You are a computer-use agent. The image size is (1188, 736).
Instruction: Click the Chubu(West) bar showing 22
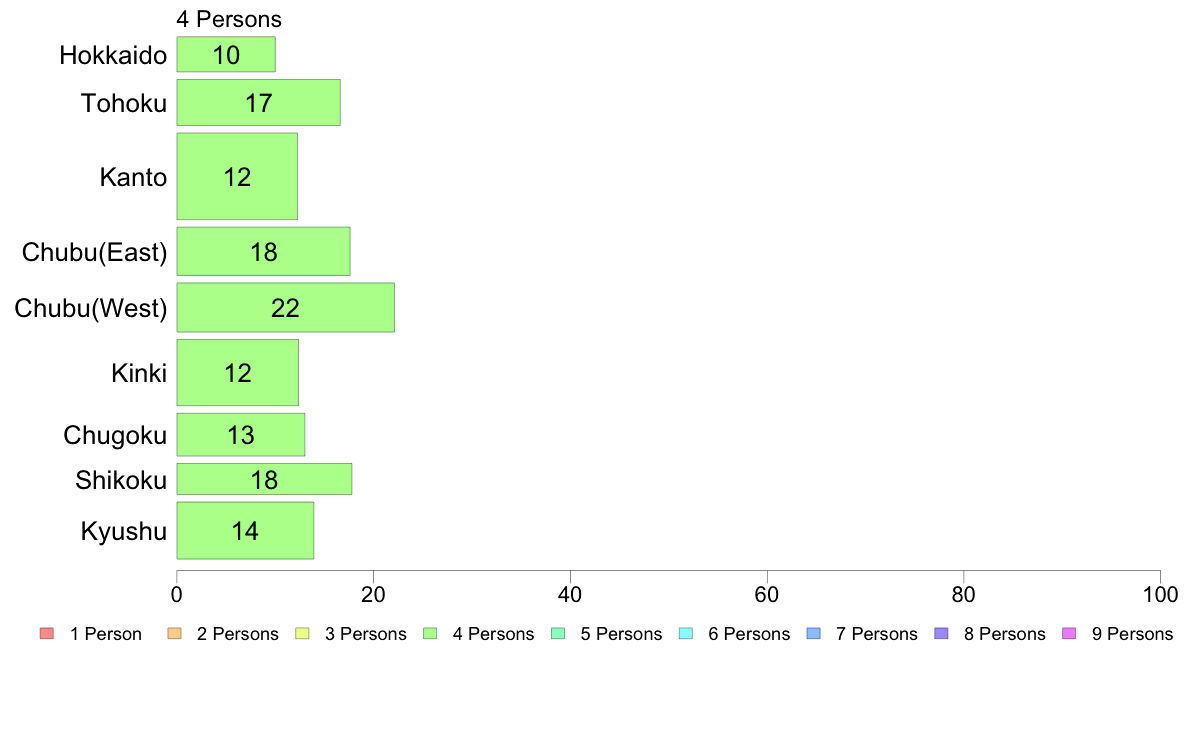[x=286, y=308]
